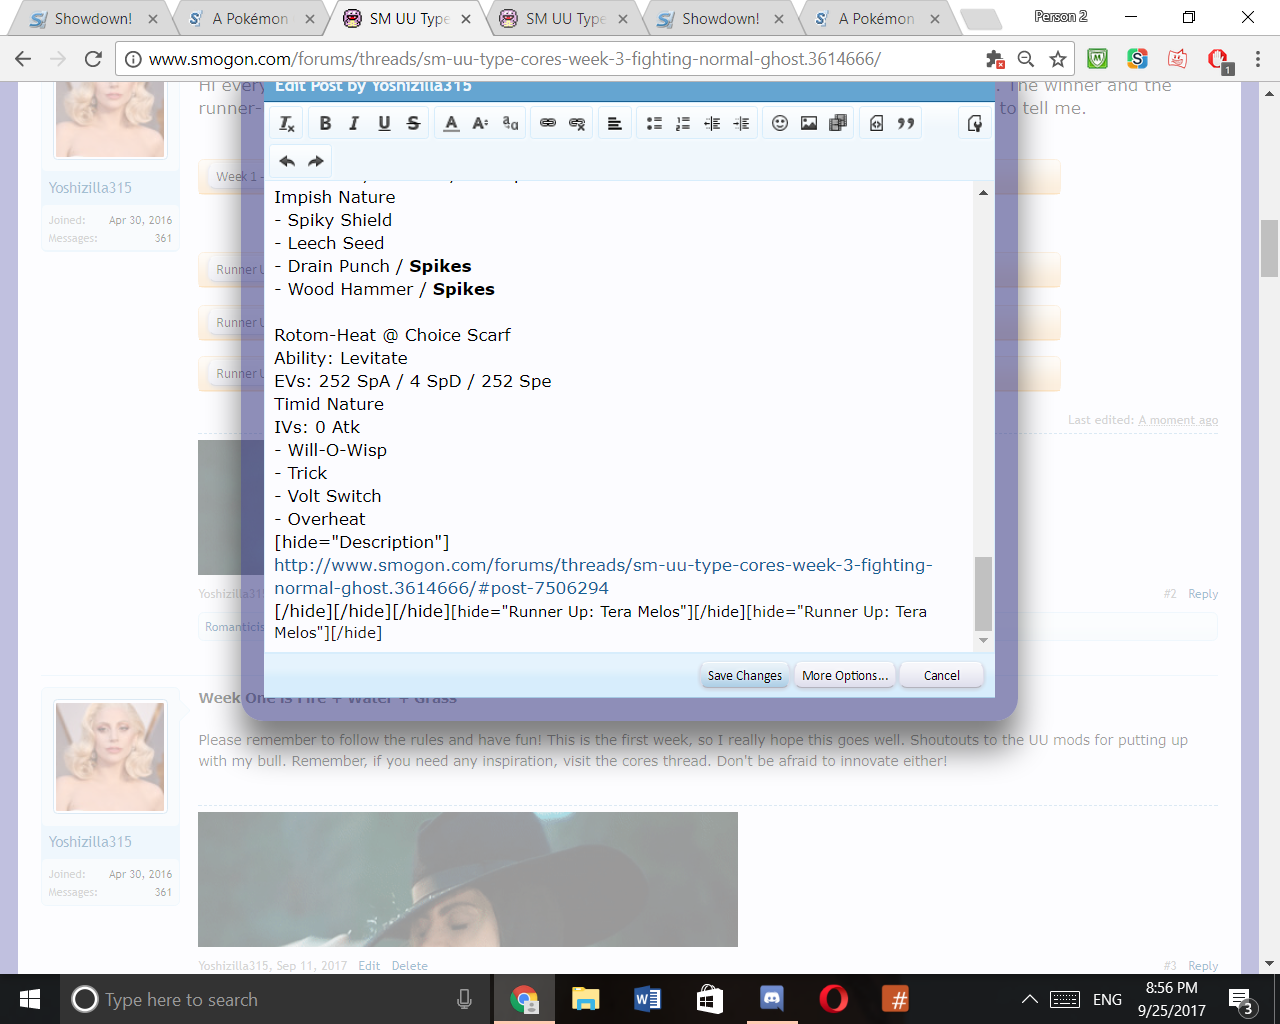1280x1024 pixels.
Task: Insert a link with the chain icon
Action: point(548,123)
